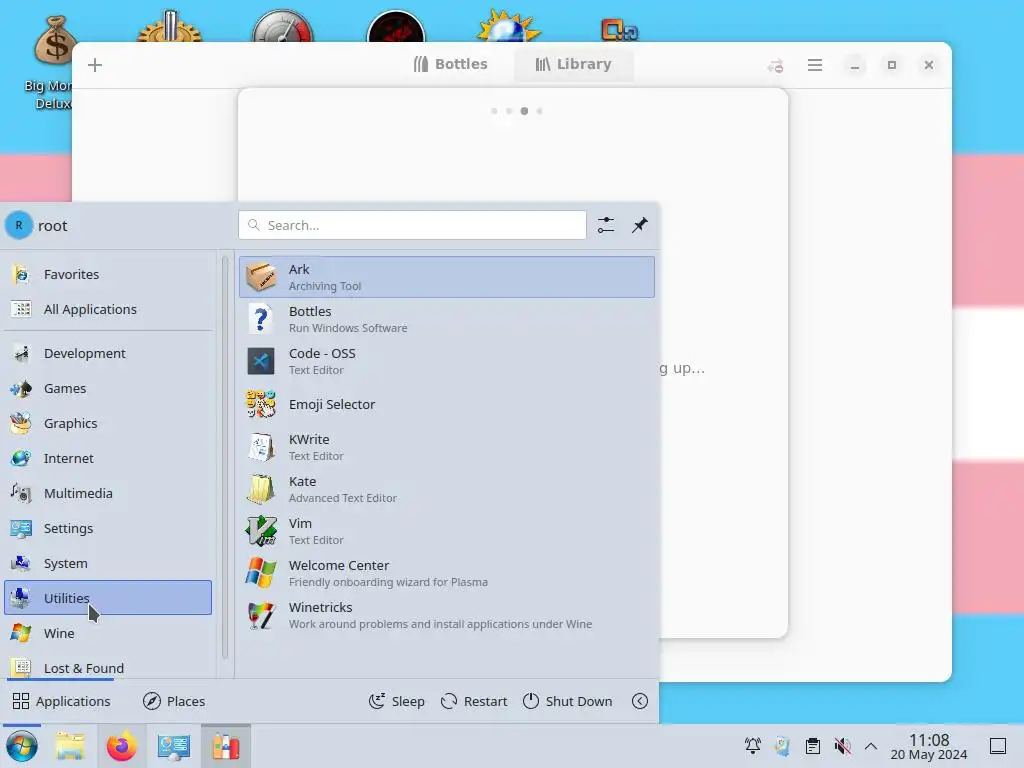Open Graphics category

click(x=108, y=423)
